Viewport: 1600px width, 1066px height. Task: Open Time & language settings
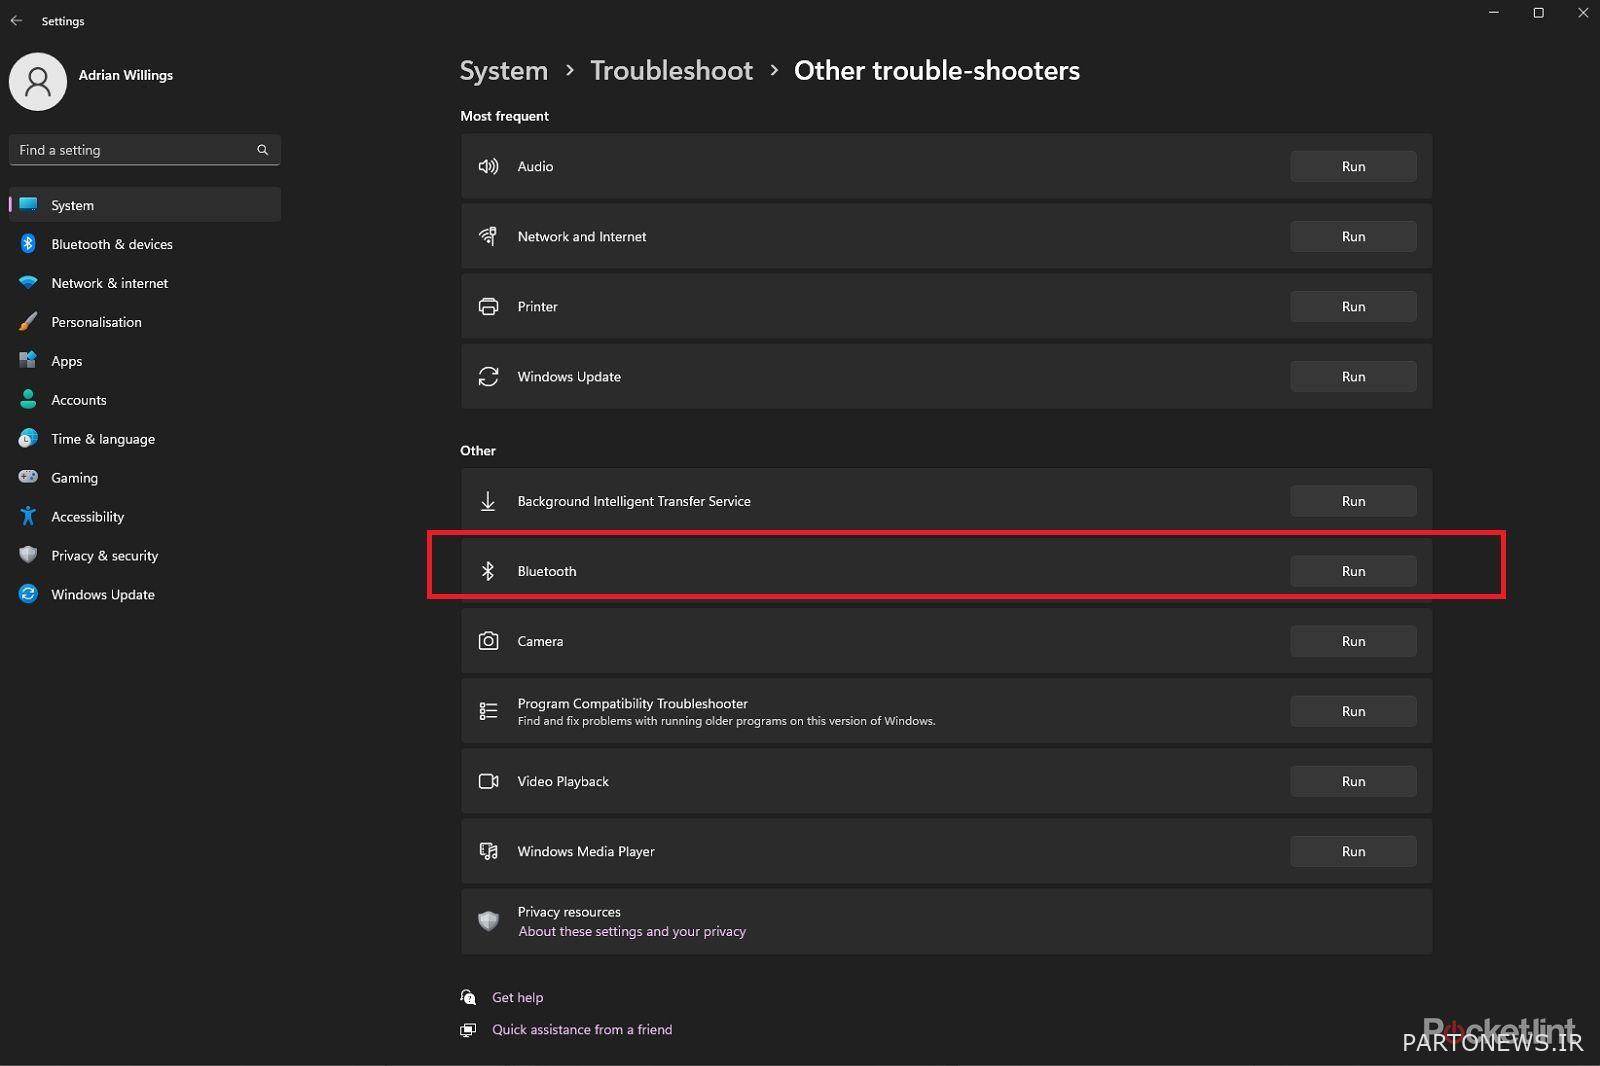click(x=145, y=439)
